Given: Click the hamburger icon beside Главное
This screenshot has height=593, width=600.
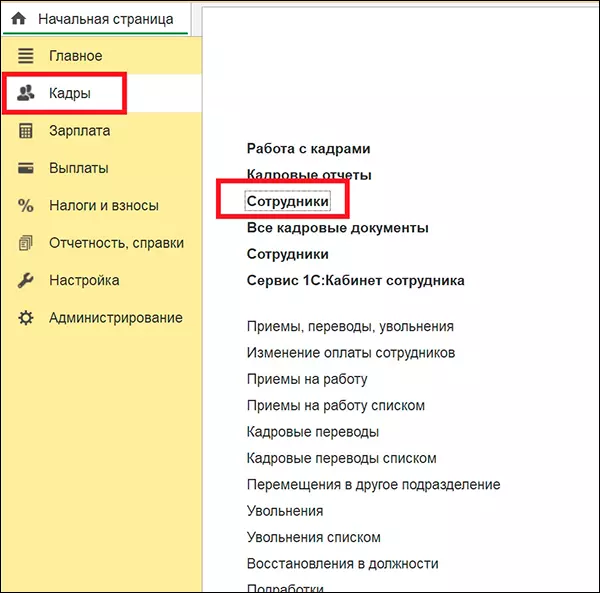Looking at the screenshot, I should [26, 56].
